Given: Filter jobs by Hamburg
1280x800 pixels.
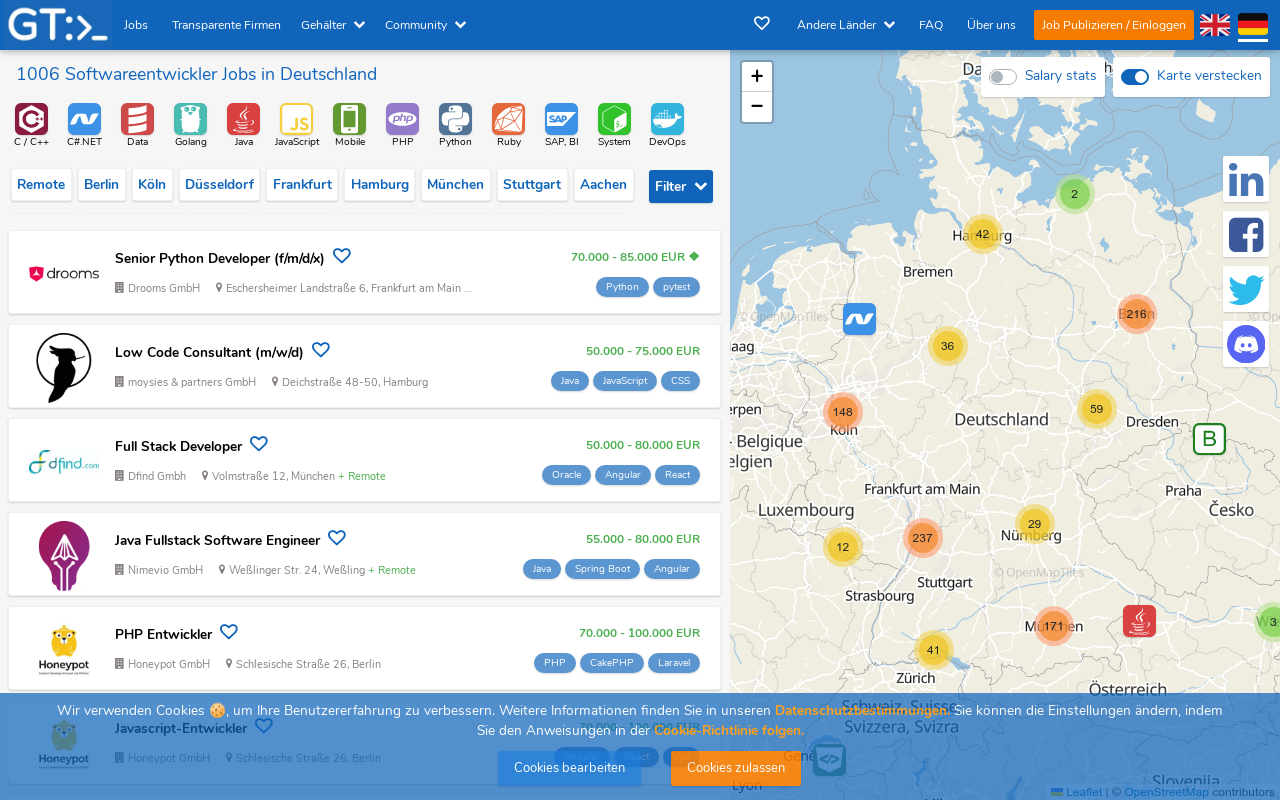Looking at the screenshot, I should pyautogui.click(x=380, y=185).
